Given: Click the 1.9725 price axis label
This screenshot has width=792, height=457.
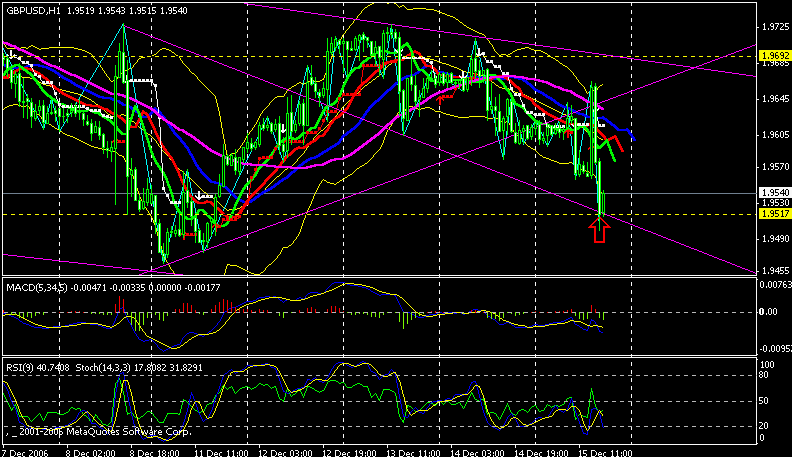Looking at the screenshot, I should pyautogui.click(x=775, y=27).
